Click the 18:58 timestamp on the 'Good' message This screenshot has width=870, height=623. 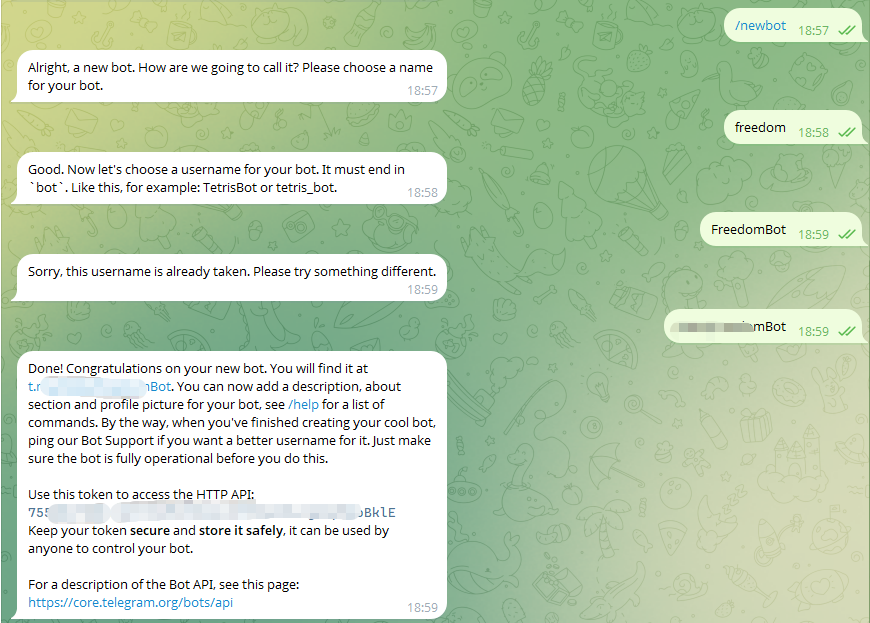point(422,192)
